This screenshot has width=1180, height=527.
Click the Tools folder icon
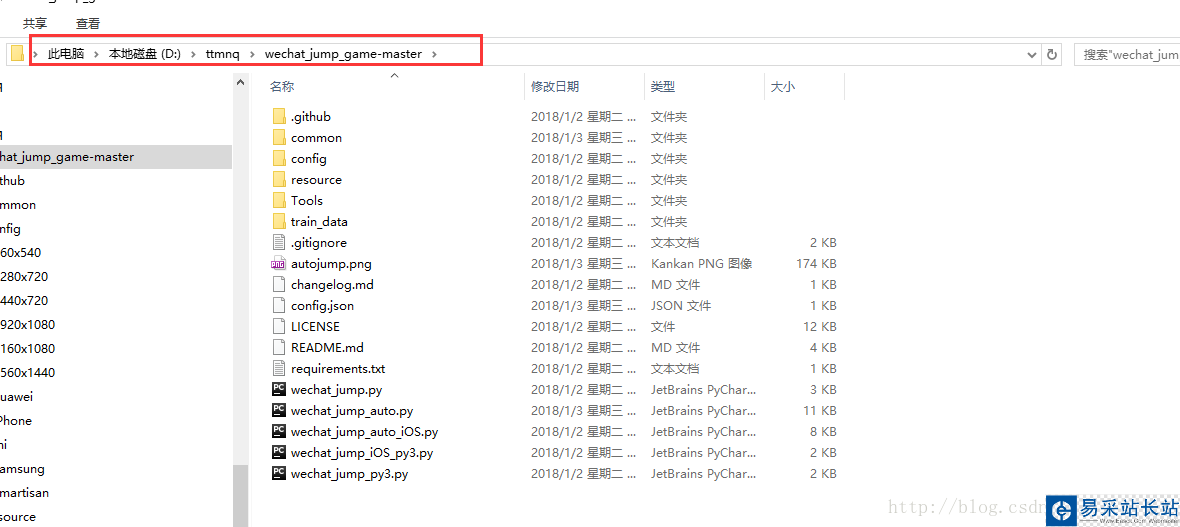[279, 200]
